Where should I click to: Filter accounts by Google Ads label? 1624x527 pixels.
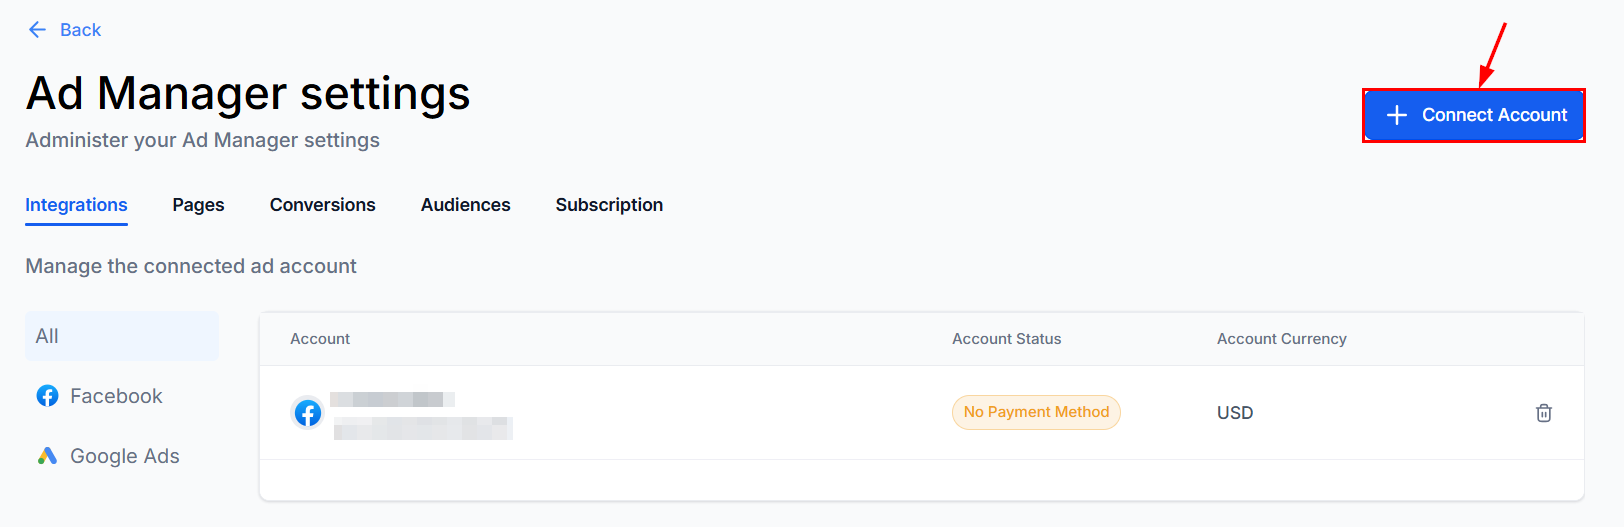click(x=125, y=456)
